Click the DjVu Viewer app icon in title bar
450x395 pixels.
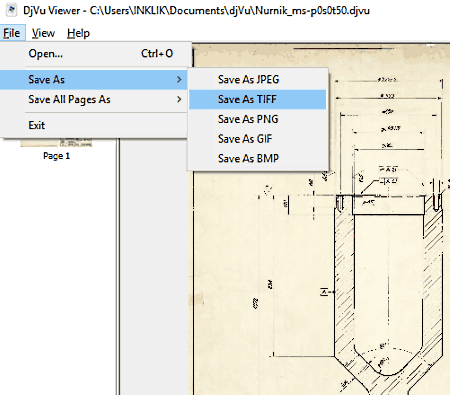tap(11, 10)
